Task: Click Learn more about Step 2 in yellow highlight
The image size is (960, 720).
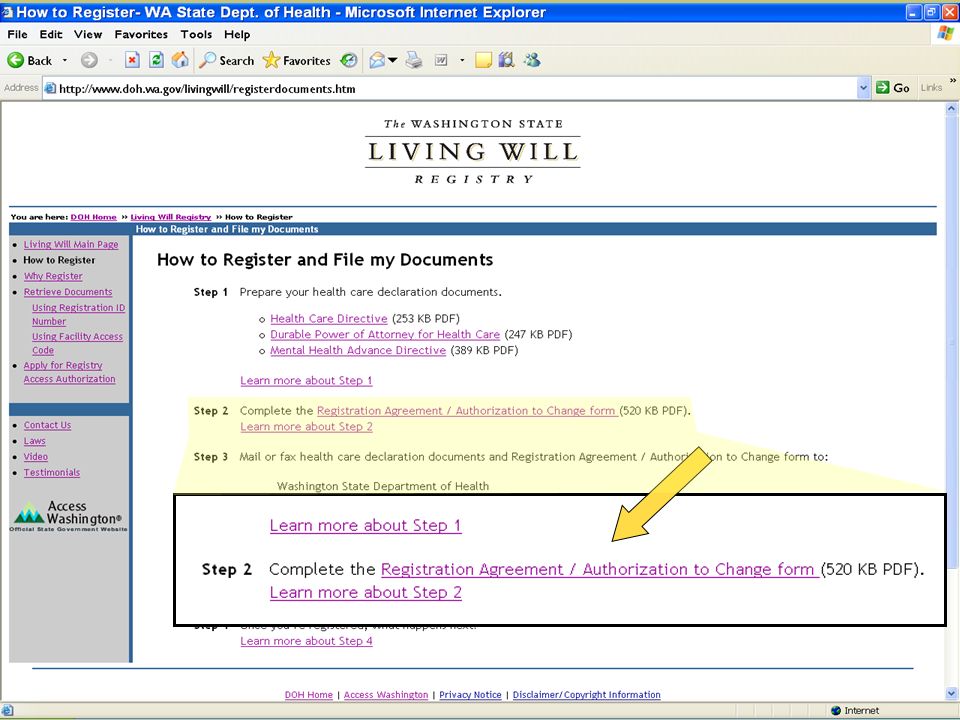Action: (x=306, y=427)
